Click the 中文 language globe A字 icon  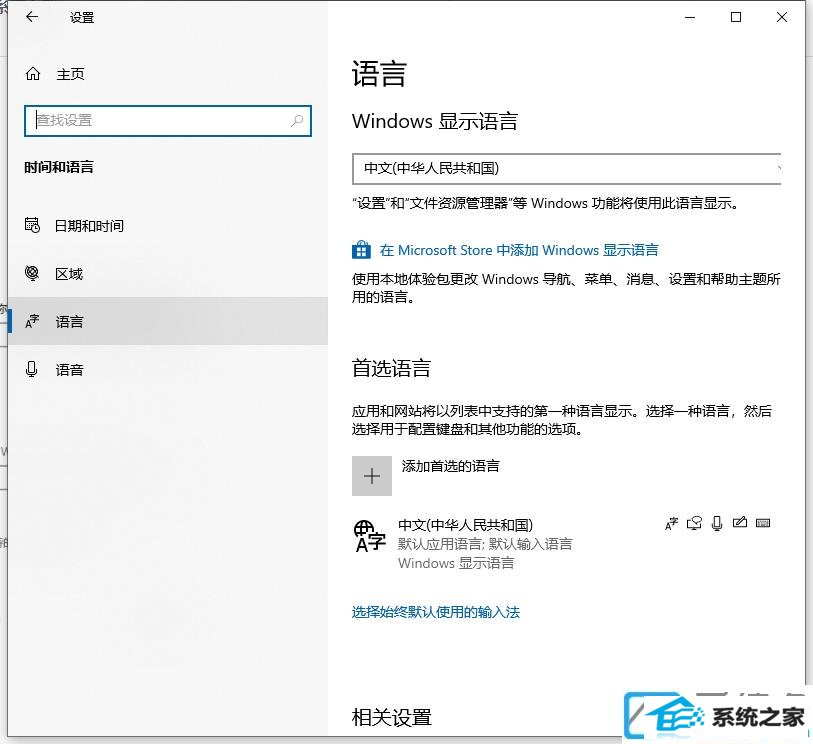[x=370, y=537]
